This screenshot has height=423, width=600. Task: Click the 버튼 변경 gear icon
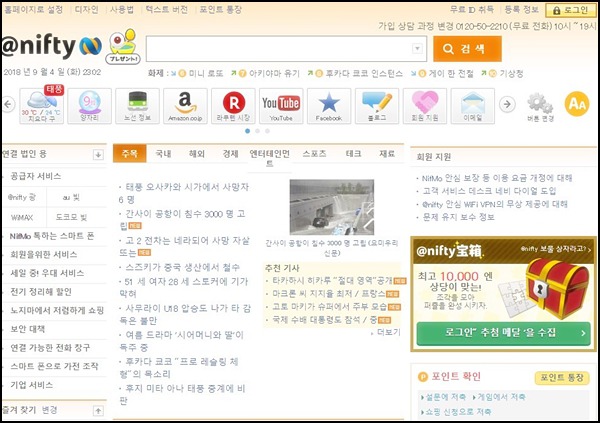pos(540,106)
